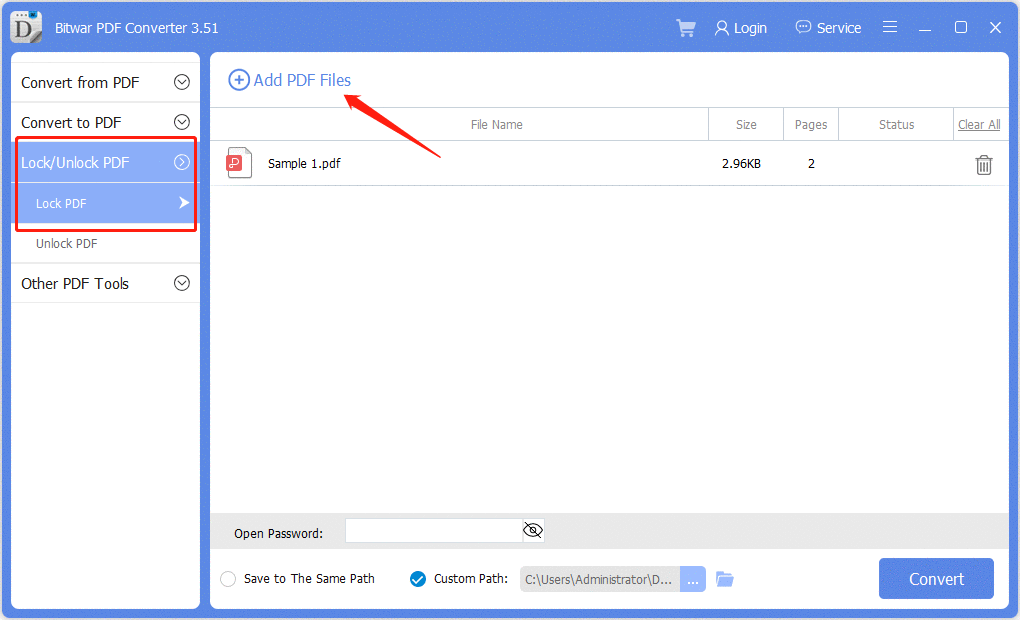Image resolution: width=1020 pixels, height=620 pixels.
Task: Click the Pages column header
Action: click(x=811, y=124)
